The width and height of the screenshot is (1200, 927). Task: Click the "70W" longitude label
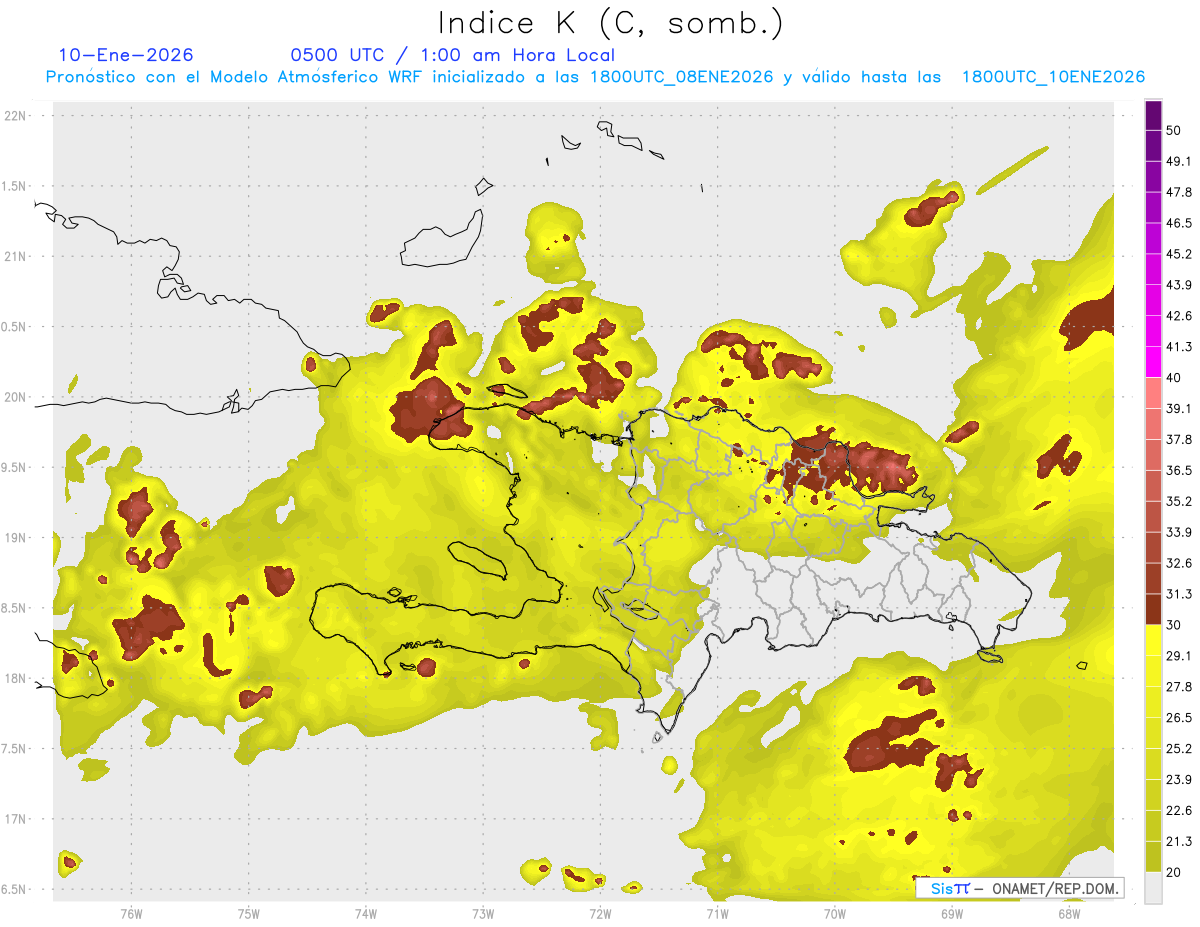click(834, 914)
